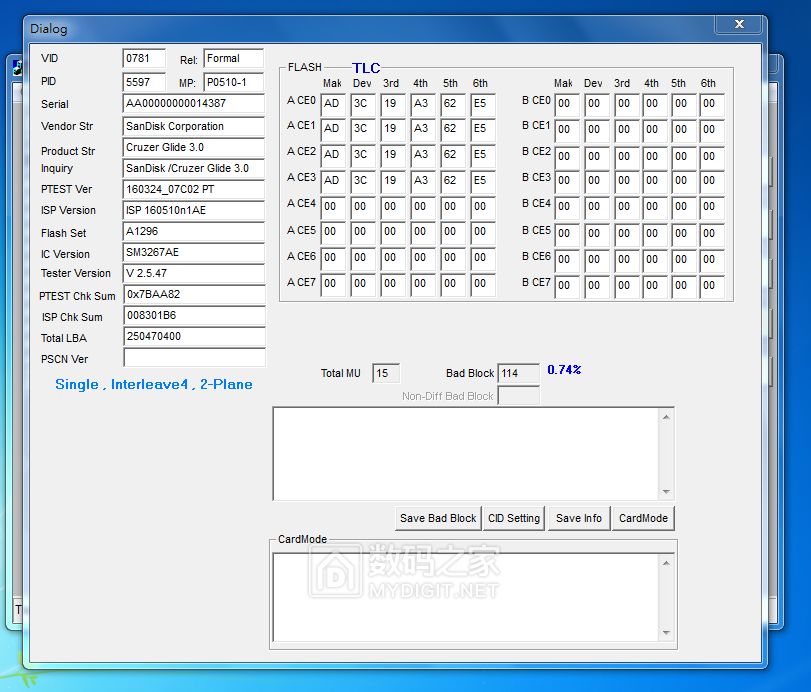Select the IC Version SM3267AE field
811x692 pixels.
(193, 253)
